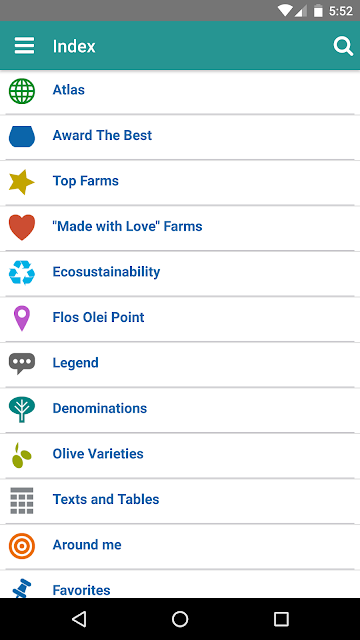Tap the grey table grid icon
The image size is (360, 640).
click(x=22, y=500)
